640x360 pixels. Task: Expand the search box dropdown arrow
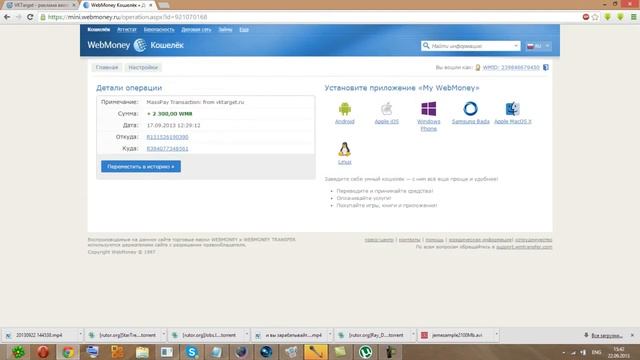tap(516, 46)
